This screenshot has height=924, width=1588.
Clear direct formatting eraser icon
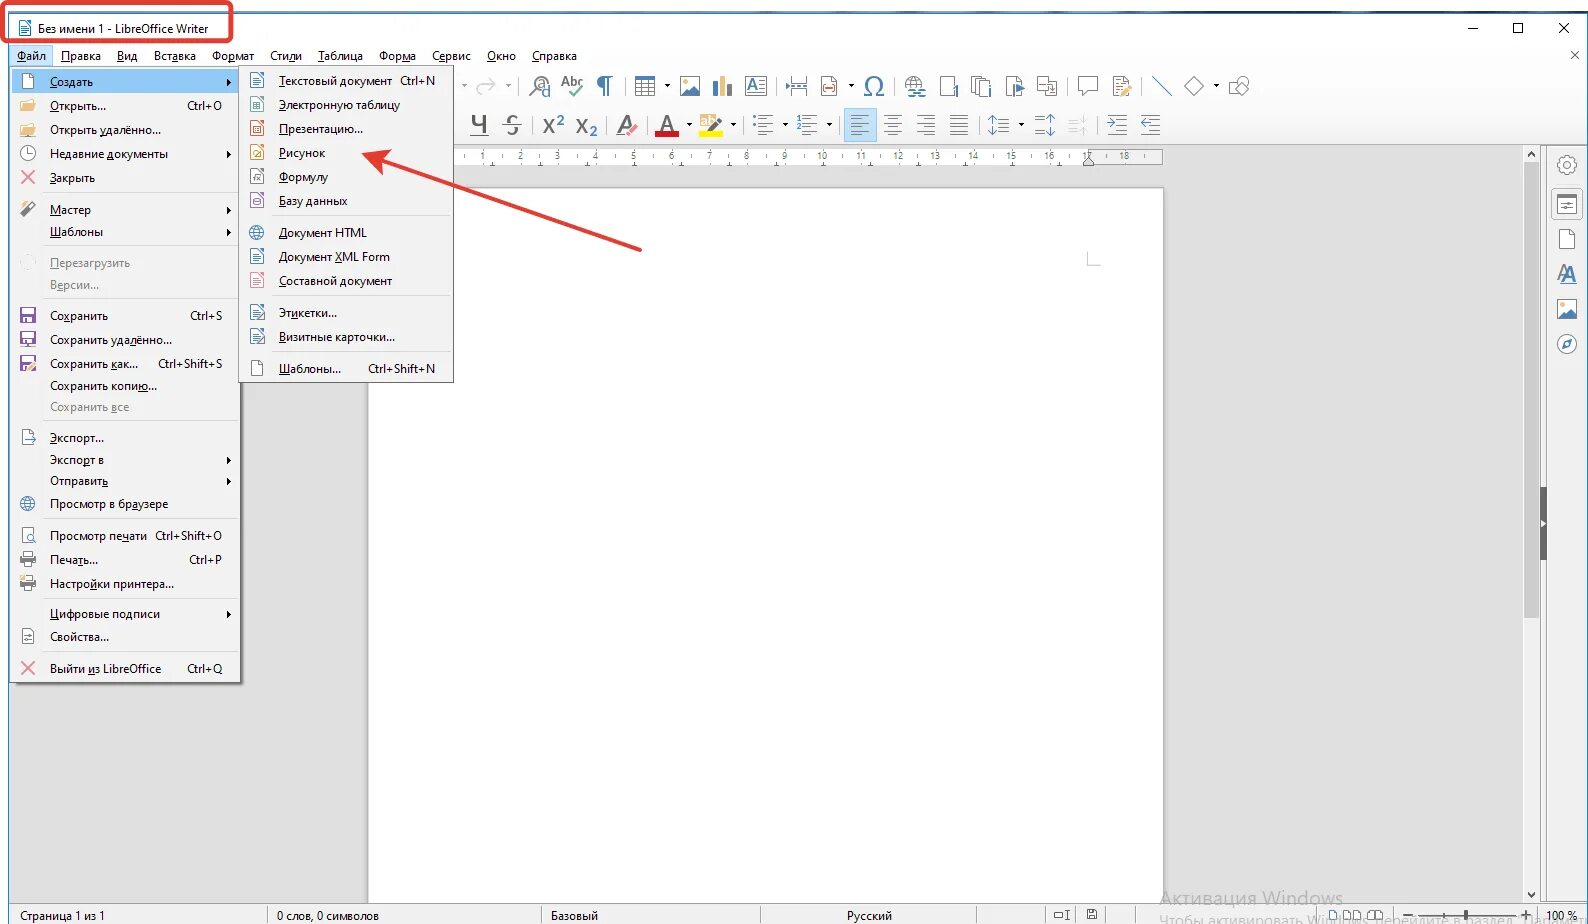tap(627, 125)
